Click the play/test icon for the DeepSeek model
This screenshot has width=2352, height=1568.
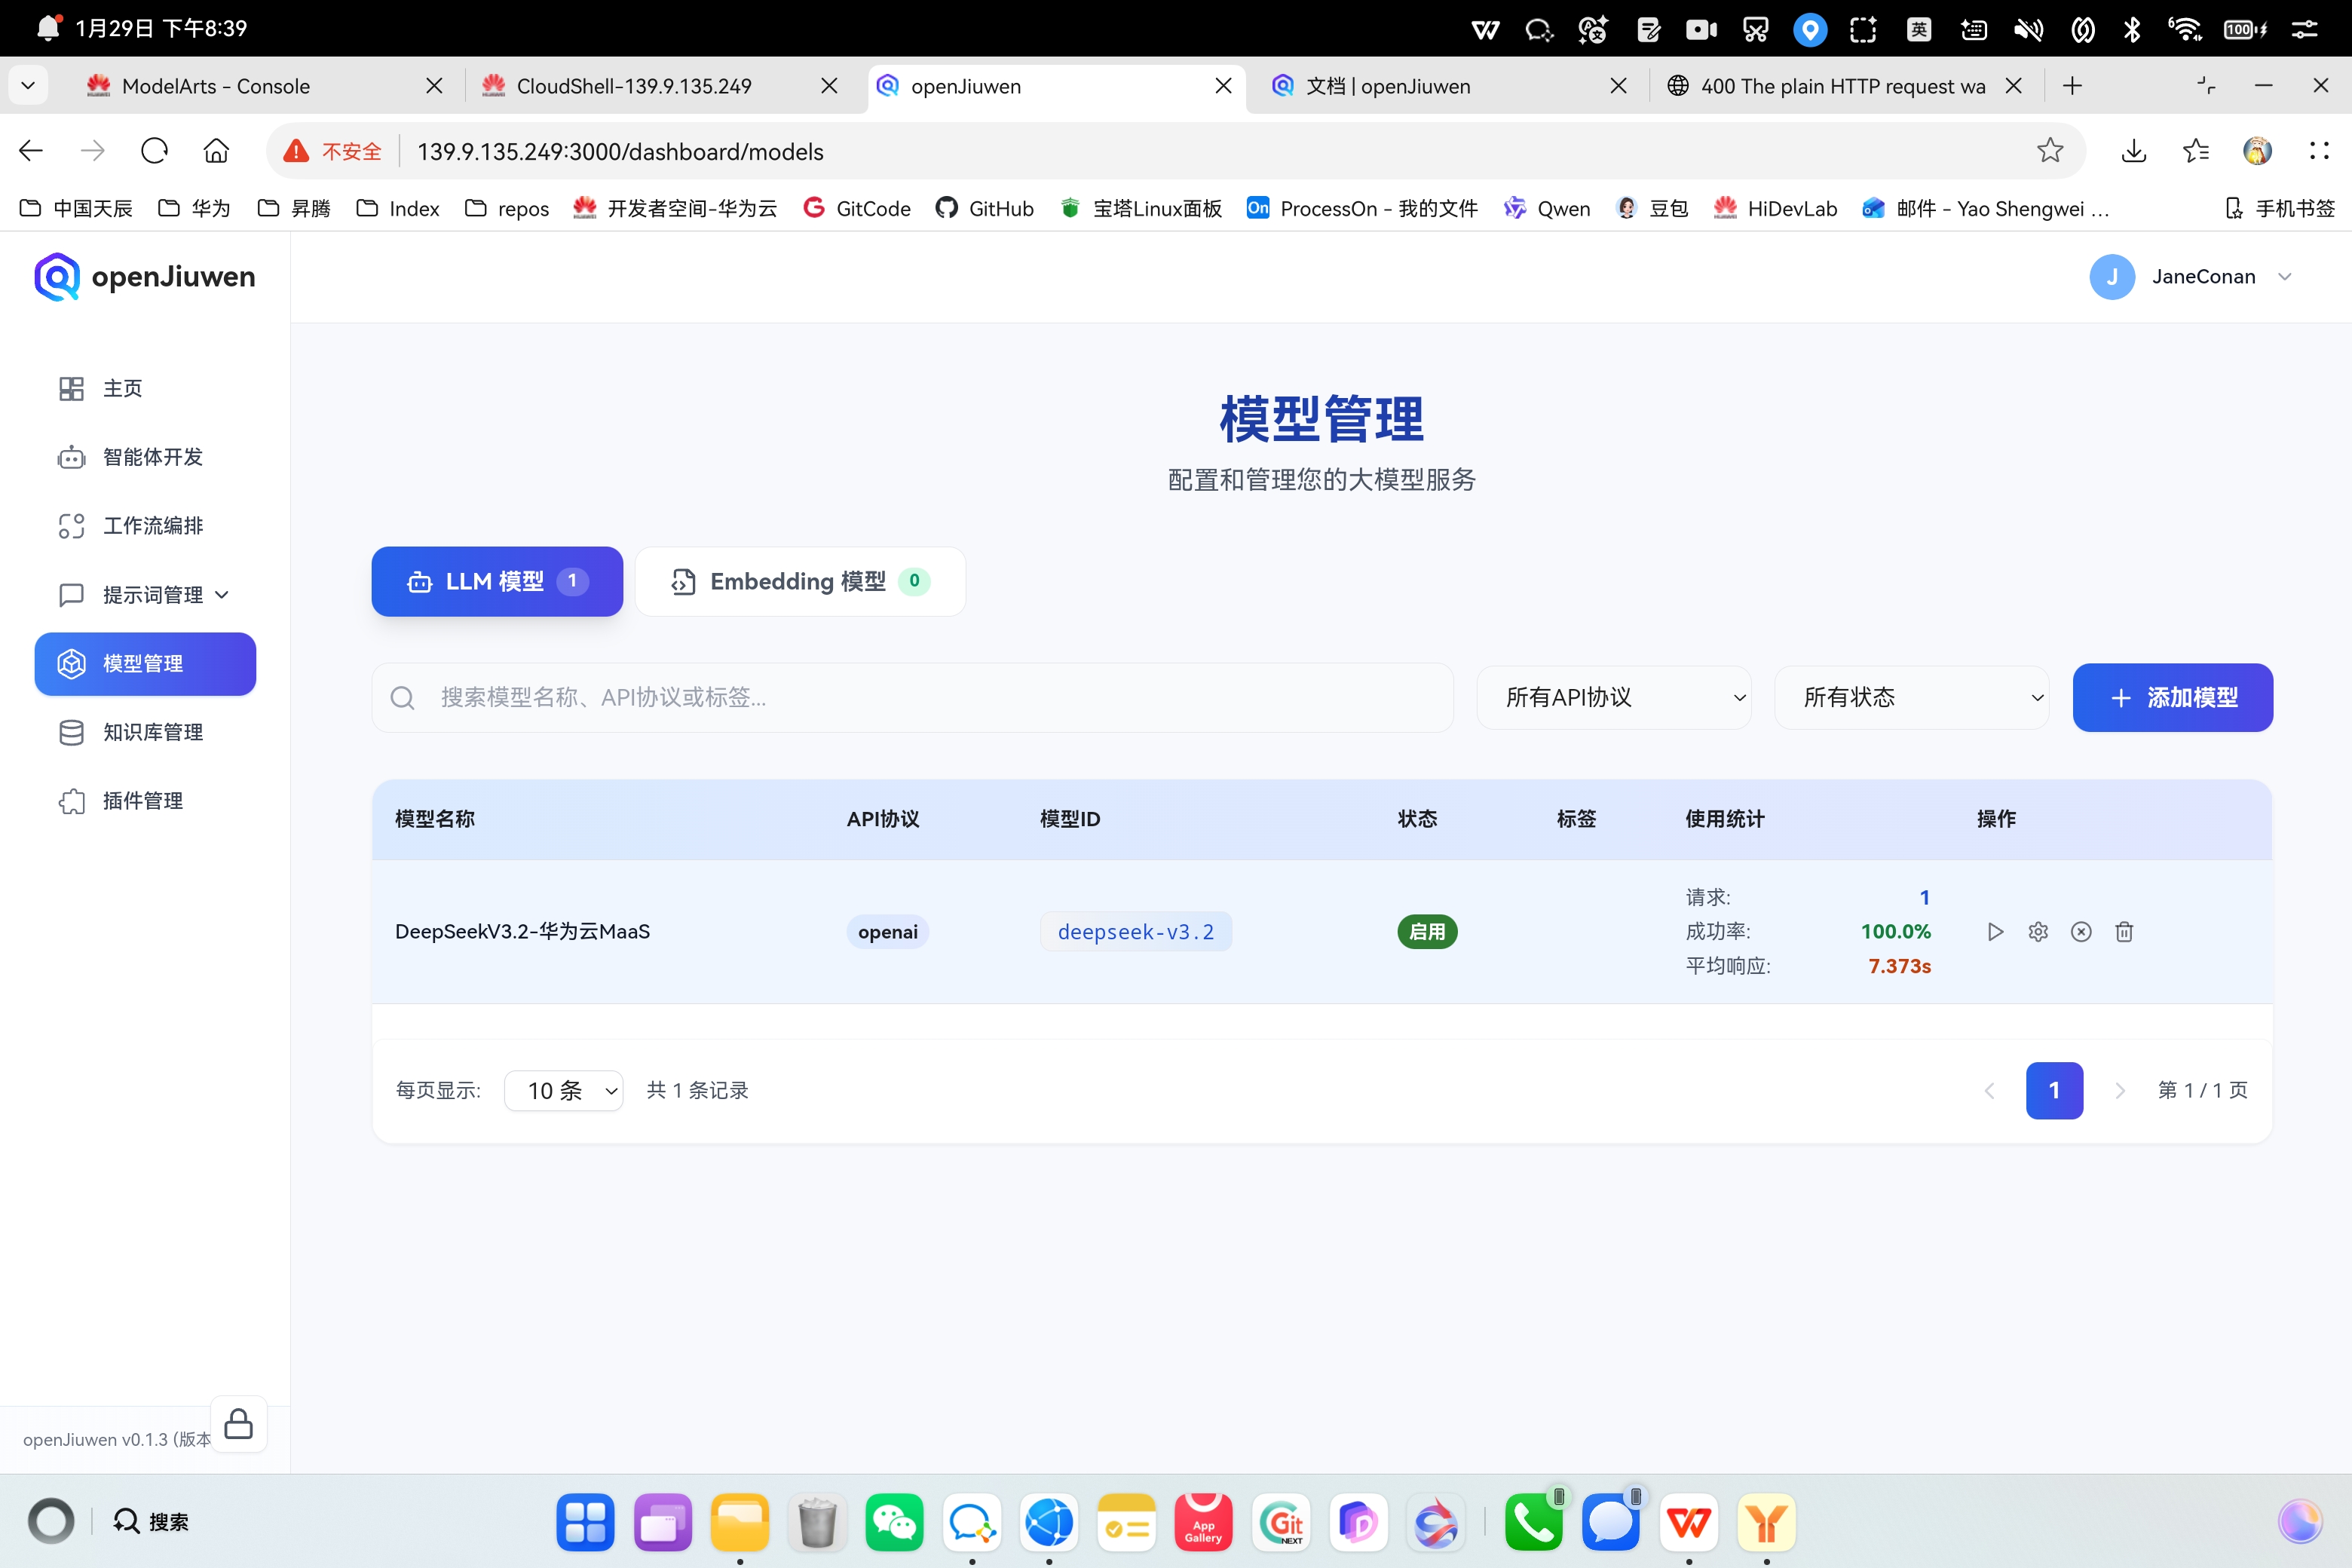(x=1995, y=932)
